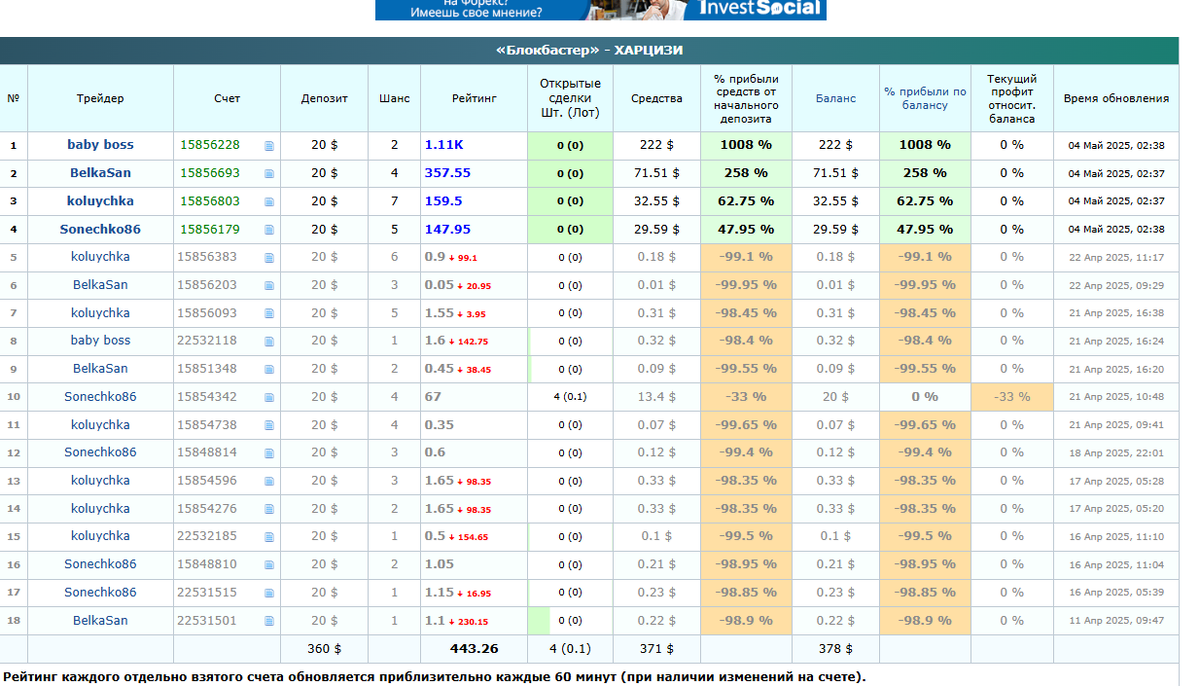Select the Трейдер column header
Image resolution: width=1200 pixels, height=686 pixels.
coord(100,99)
